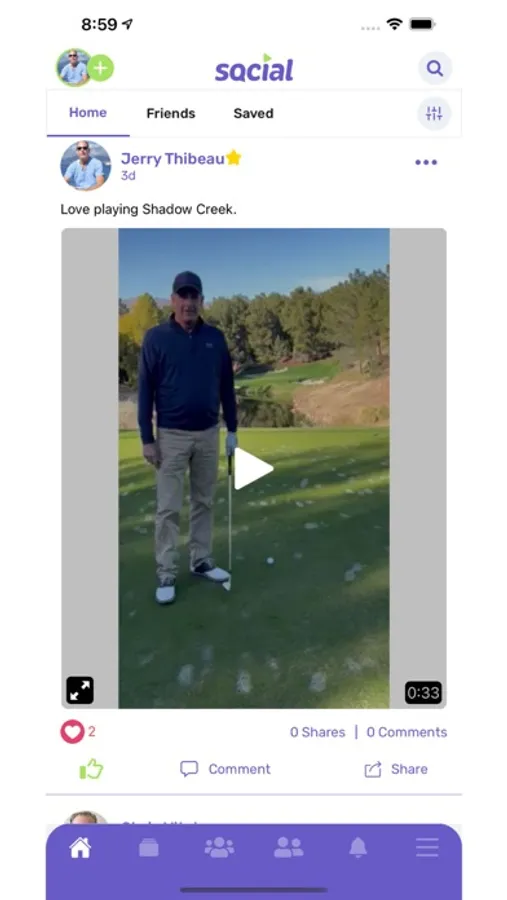Viewport: 507px width, 900px height.
Task: Open the feed filter sliders icon
Action: pos(434,114)
